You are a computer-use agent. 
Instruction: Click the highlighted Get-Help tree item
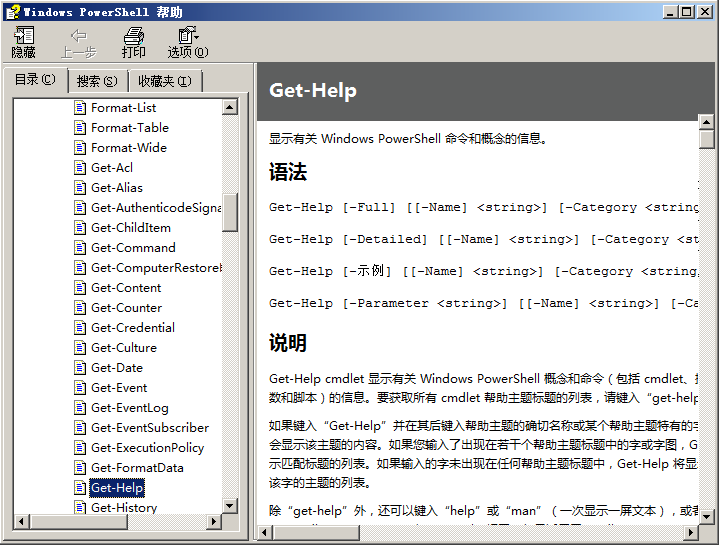[x=117, y=487]
